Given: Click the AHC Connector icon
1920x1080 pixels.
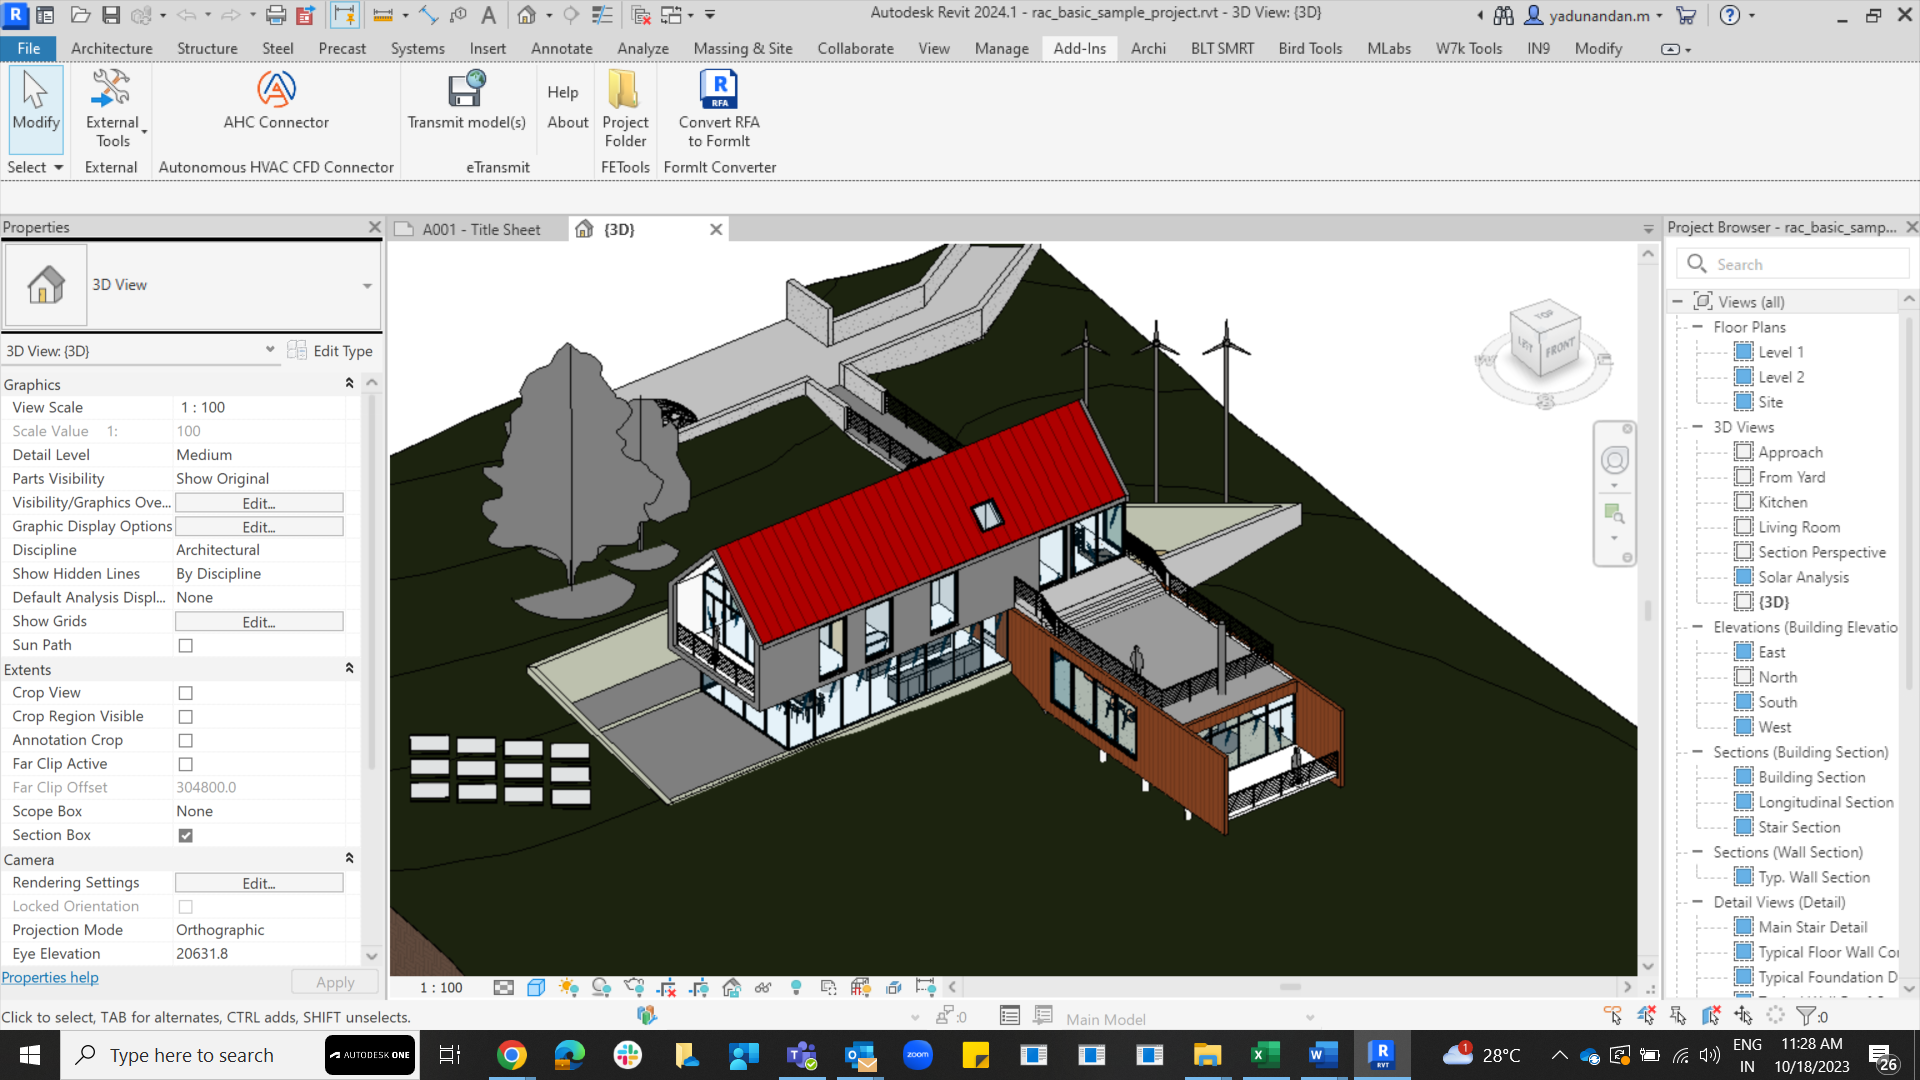Looking at the screenshot, I should tap(276, 90).
